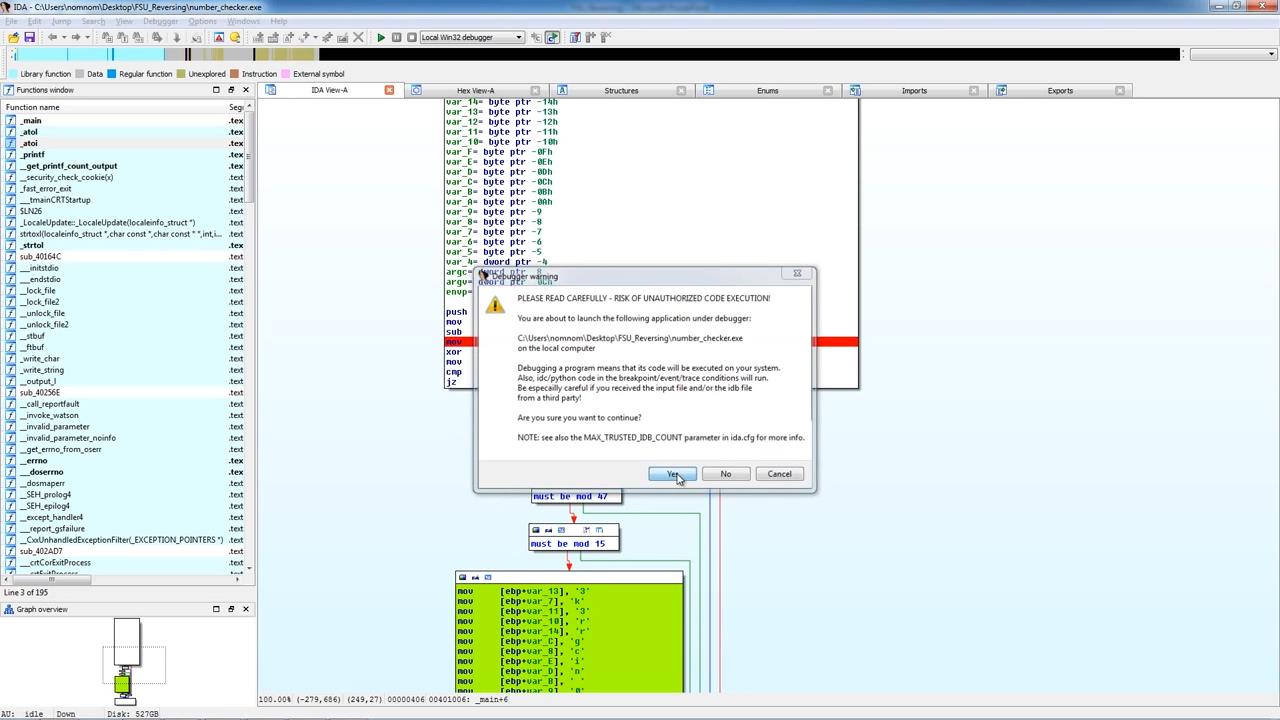Close the Structures tab

(x=681, y=90)
